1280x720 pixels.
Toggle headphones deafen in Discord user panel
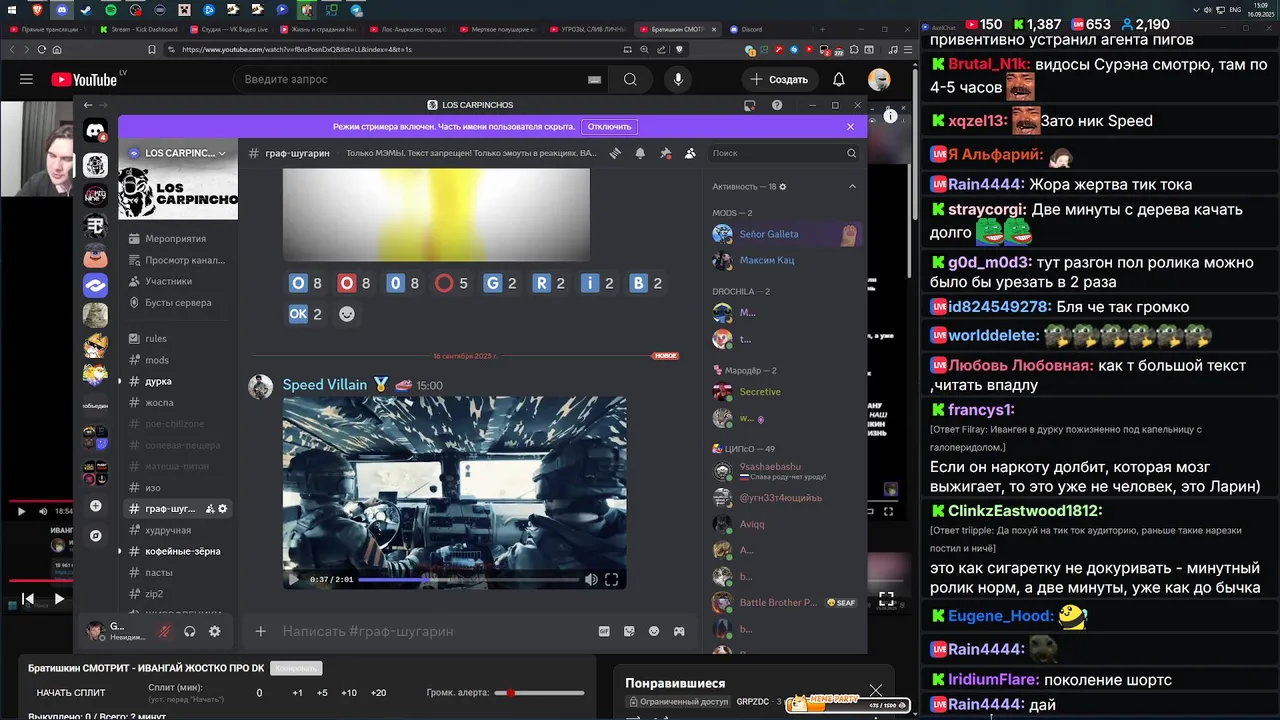(x=189, y=631)
